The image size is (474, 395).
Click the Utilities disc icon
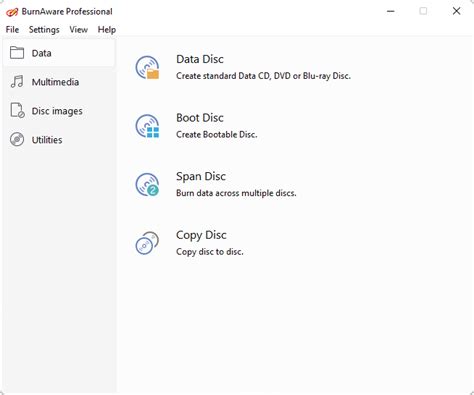pos(17,139)
